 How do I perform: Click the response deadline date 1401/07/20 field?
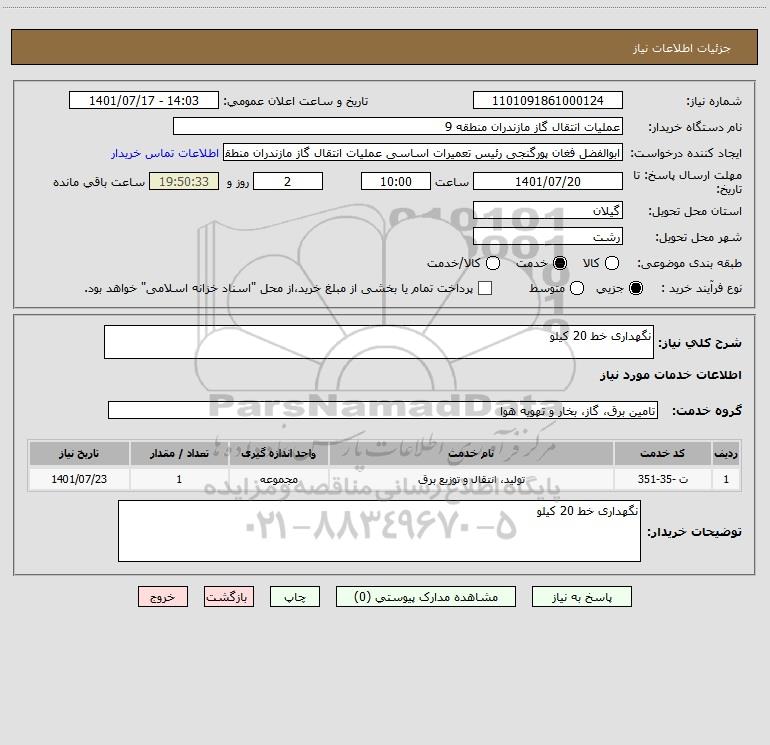pyautogui.click(x=548, y=181)
